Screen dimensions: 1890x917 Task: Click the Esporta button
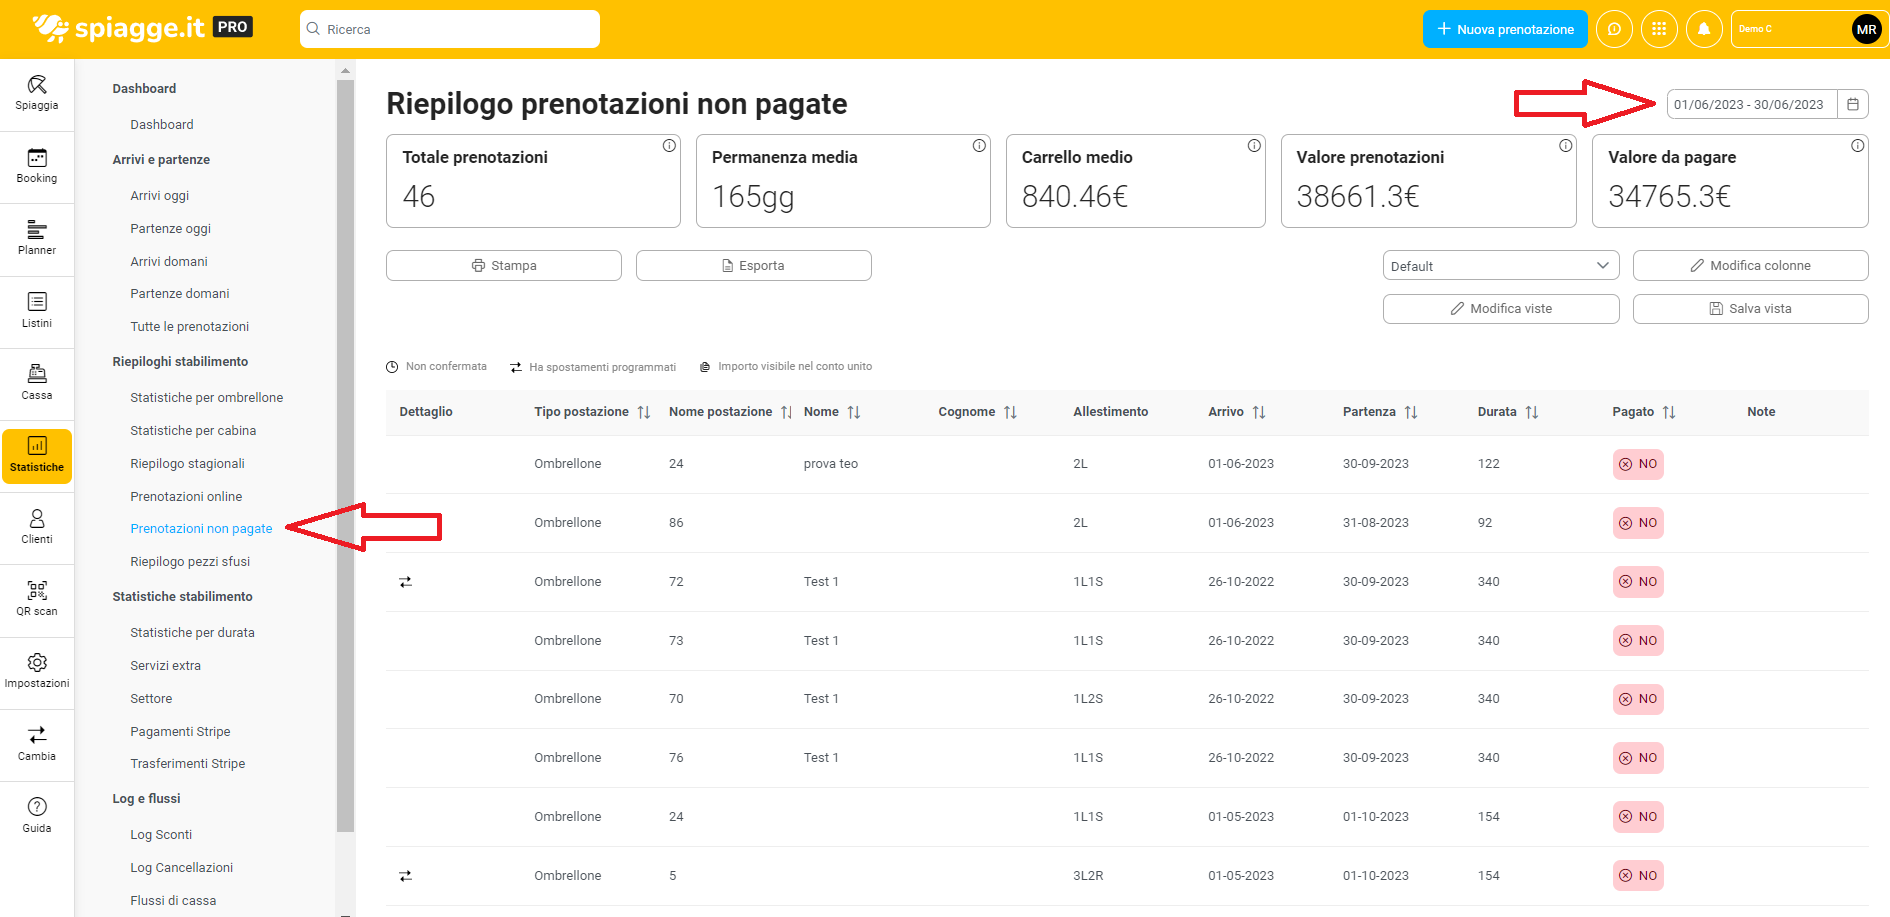coord(753,266)
